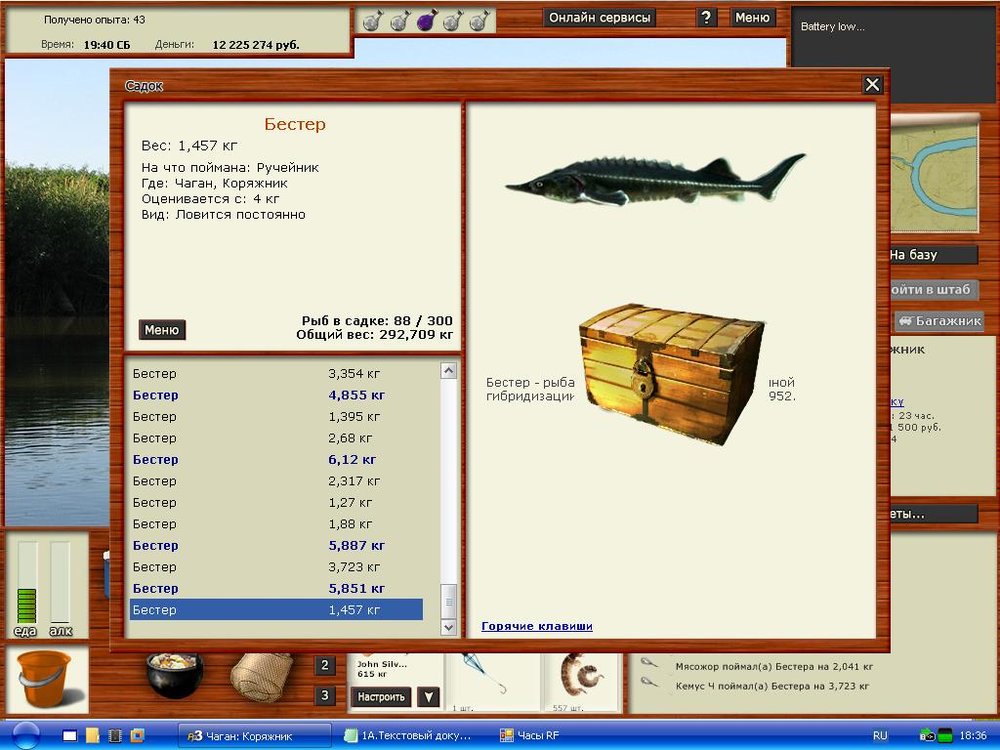Open Онлайн сервисы menu
This screenshot has height=750, width=1000.
(x=600, y=17)
